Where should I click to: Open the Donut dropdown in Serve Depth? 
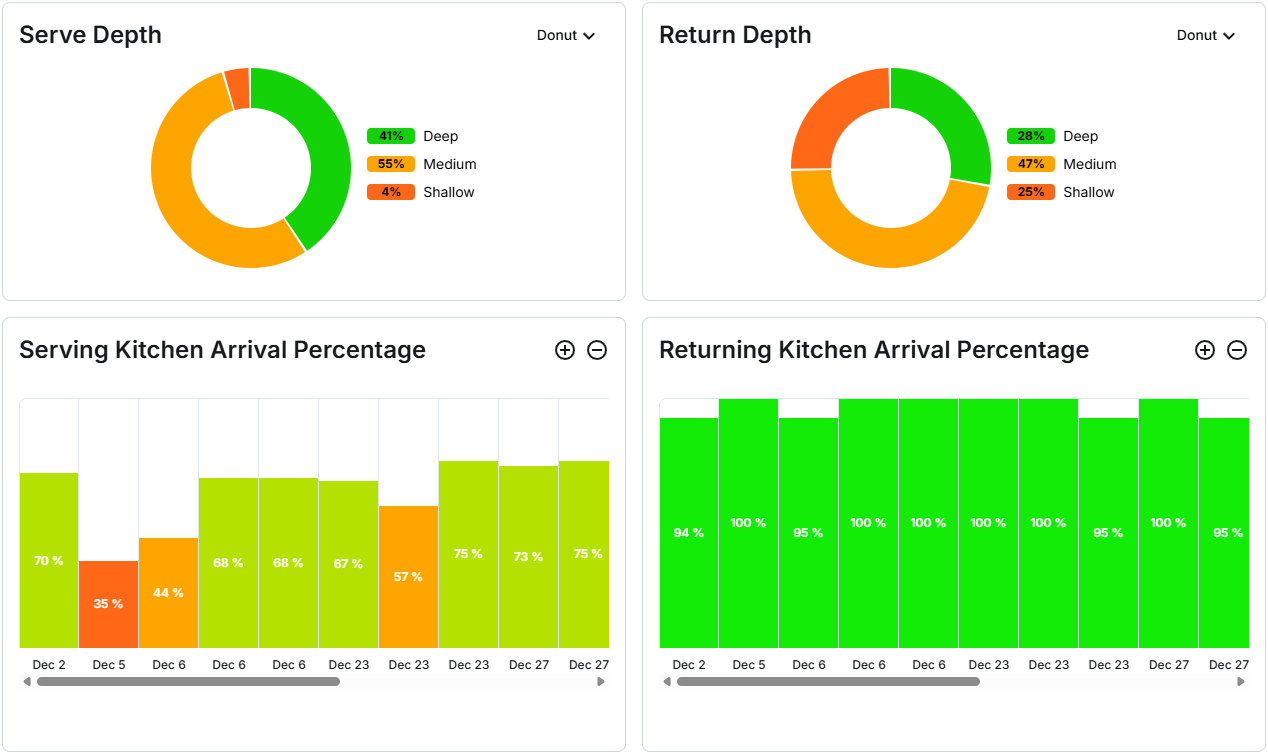click(x=566, y=35)
